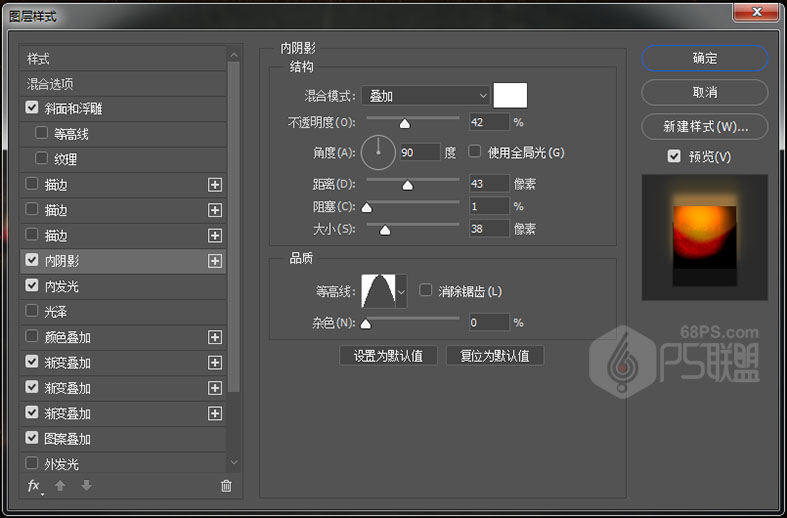Uncheck 斜面和浮雕 checkbox

coord(32,108)
